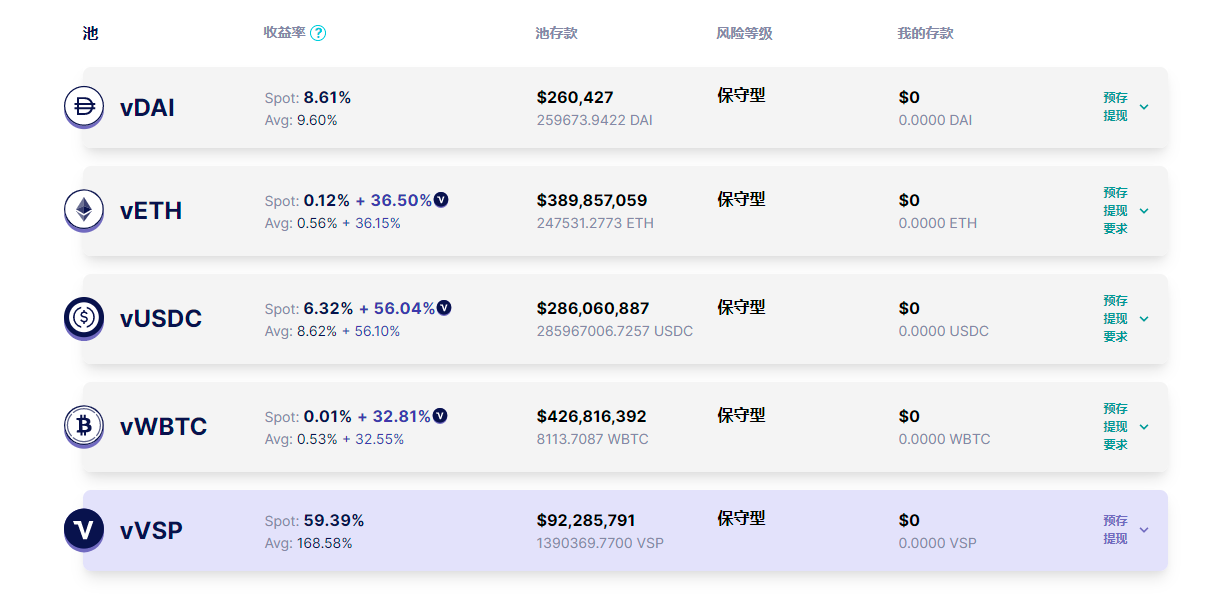The image size is (1207, 600).
Task: Expand the vETH pool row chevron
Action: pos(1144,211)
